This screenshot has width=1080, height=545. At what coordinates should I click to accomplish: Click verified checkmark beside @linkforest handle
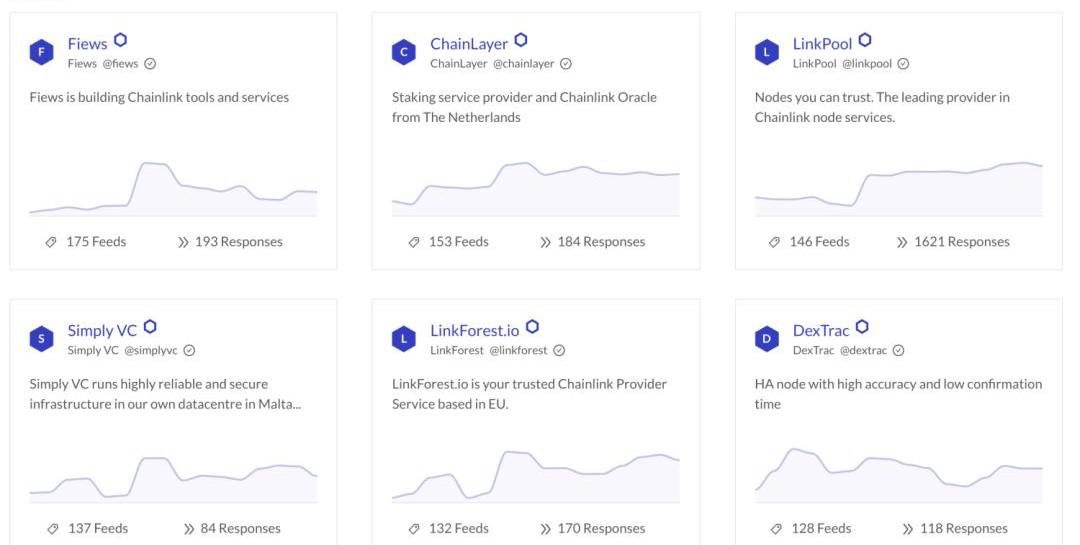coord(559,351)
